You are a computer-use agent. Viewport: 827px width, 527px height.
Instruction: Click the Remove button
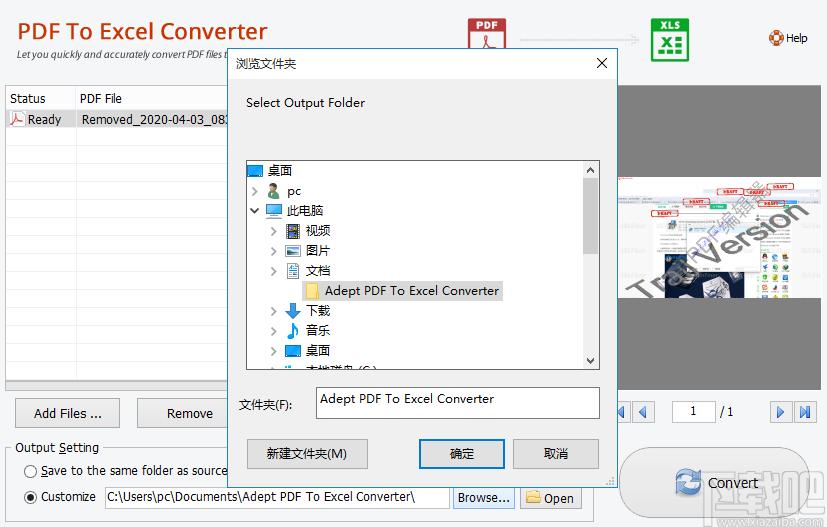(x=182, y=413)
